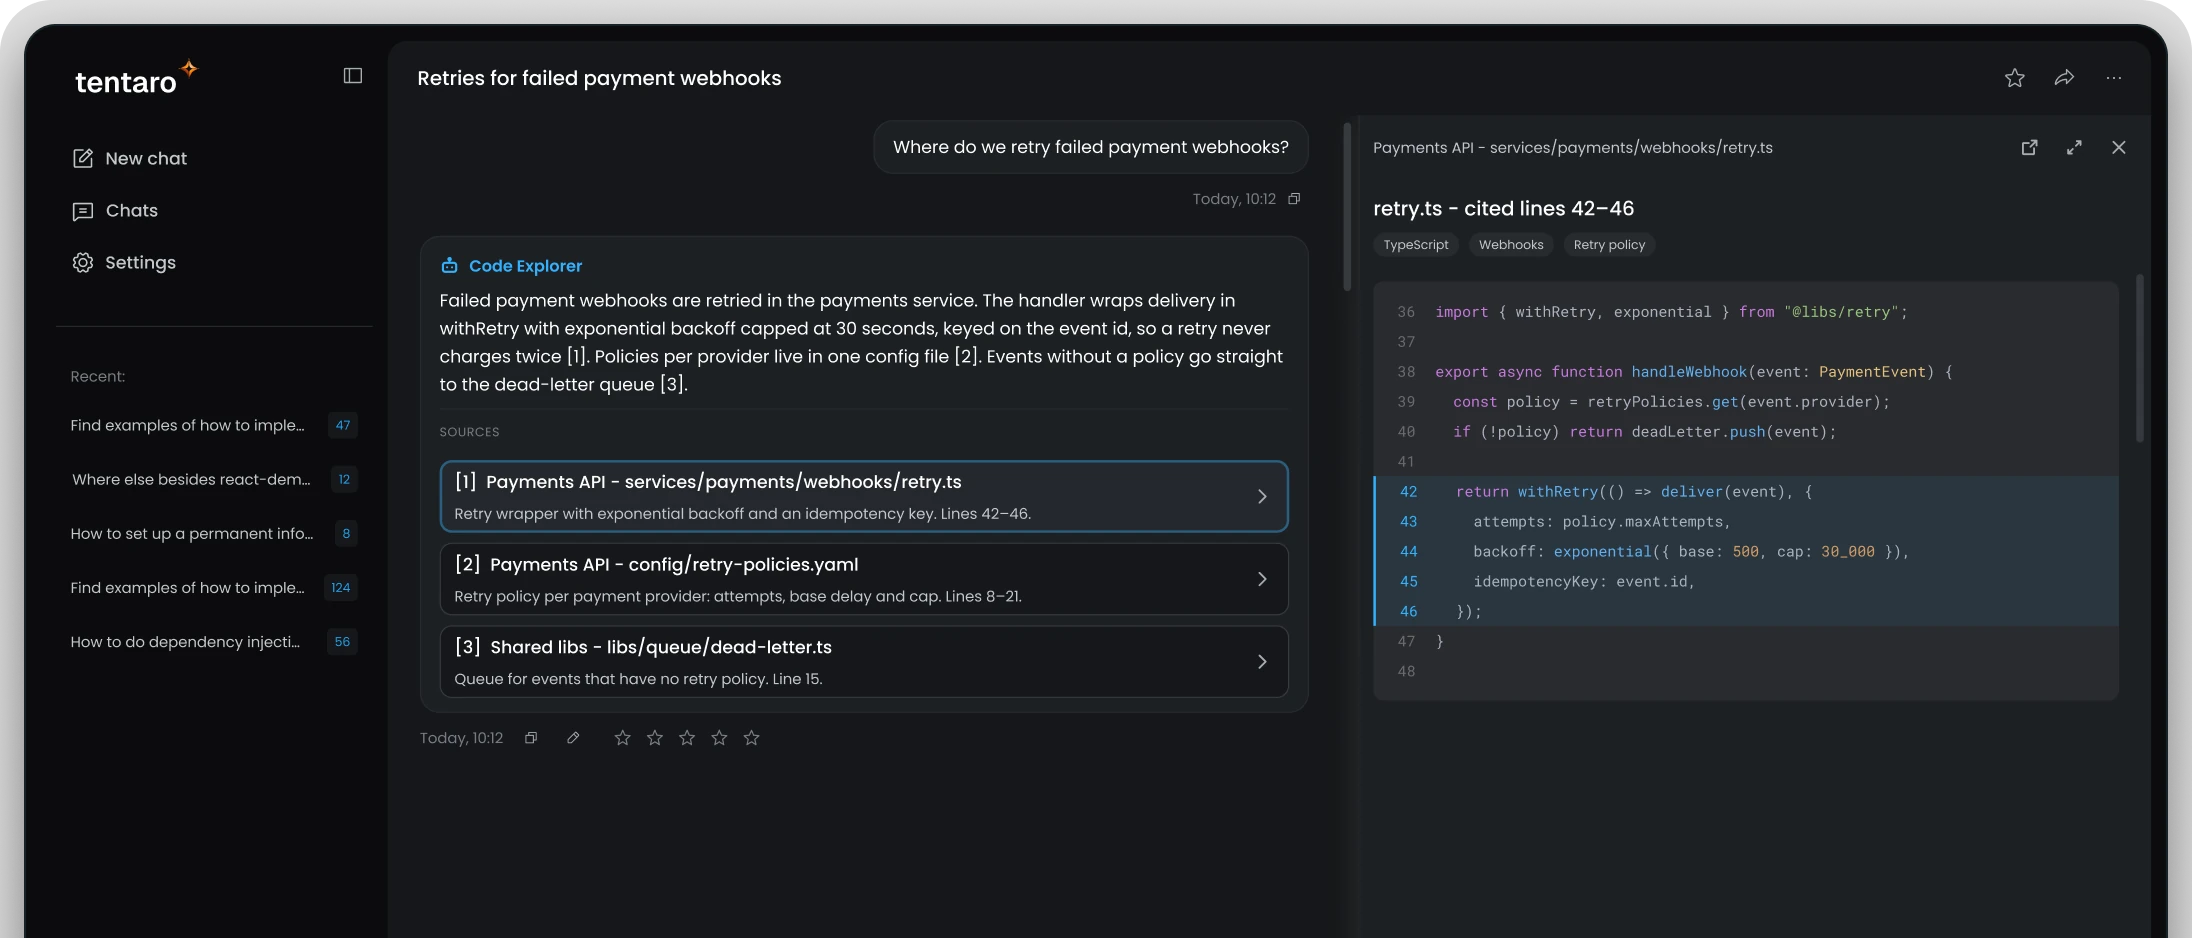Click the Code Explorer bot icon
Screen dimensions: 2192x938
pos(449,266)
